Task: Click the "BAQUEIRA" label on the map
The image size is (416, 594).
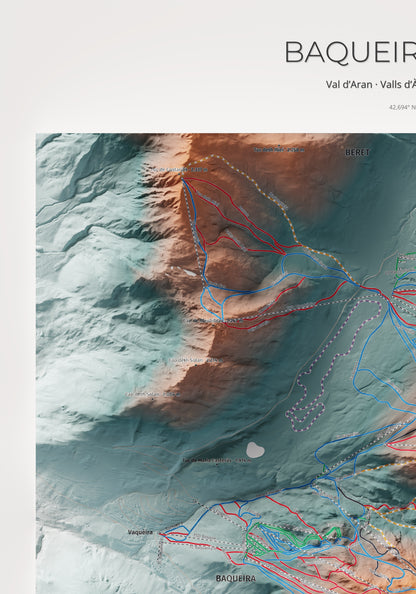Action: point(236,578)
